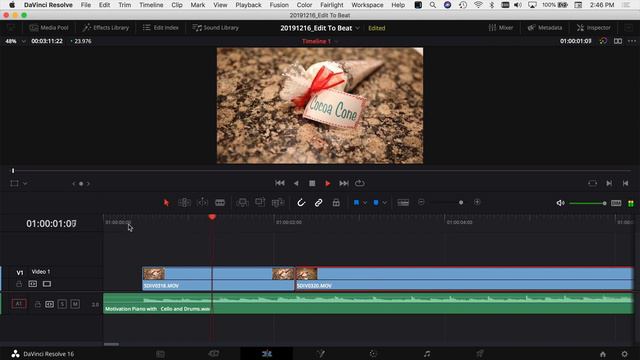
Task: Open viewer options three-dot menu
Action: coord(632,41)
